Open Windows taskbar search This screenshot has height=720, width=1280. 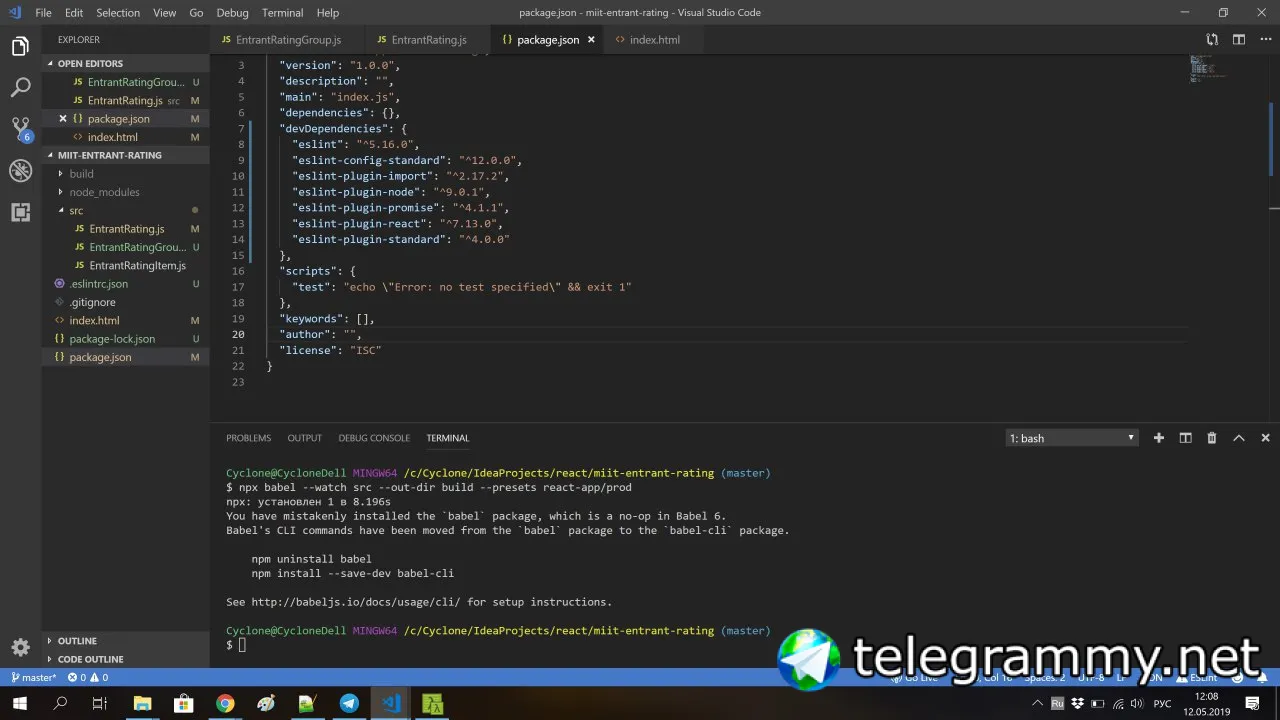click(x=60, y=704)
